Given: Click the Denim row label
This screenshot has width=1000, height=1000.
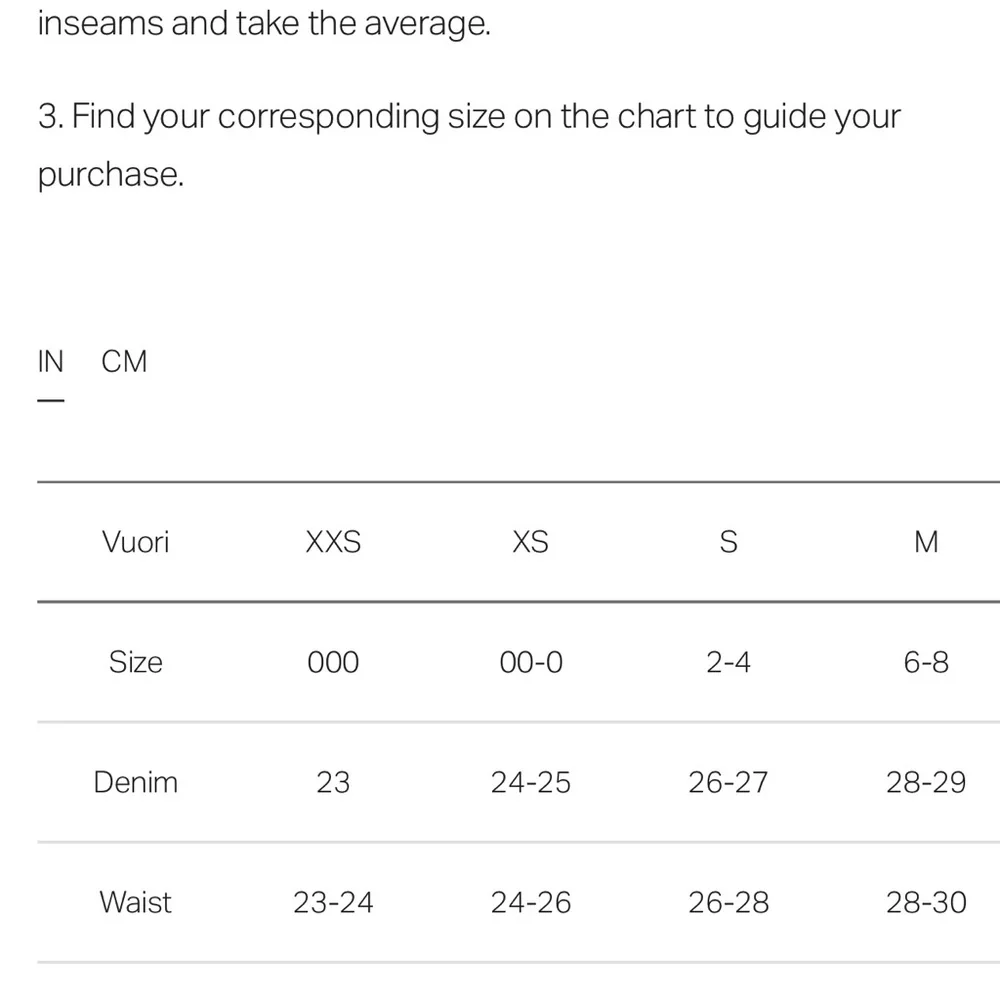Looking at the screenshot, I should pyautogui.click(x=136, y=782).
